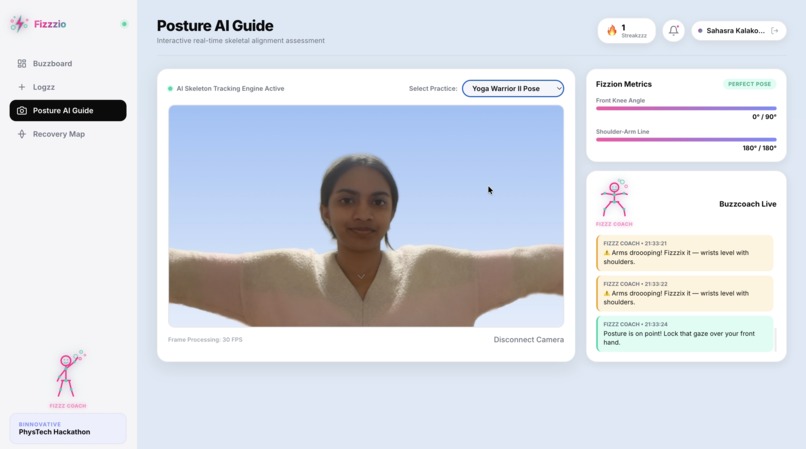806x449 pixels.
Task: Open notifications with the bell icon
Action: (x=673, y=31)
